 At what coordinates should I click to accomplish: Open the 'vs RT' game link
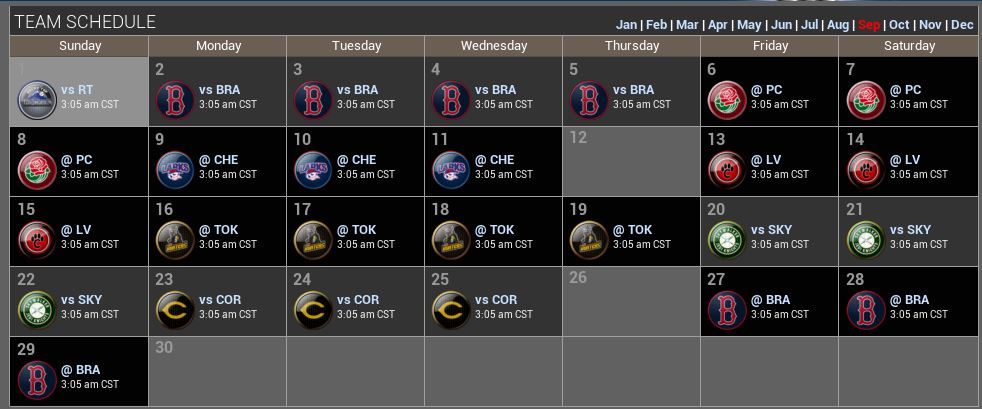click(x=77, y=90)
